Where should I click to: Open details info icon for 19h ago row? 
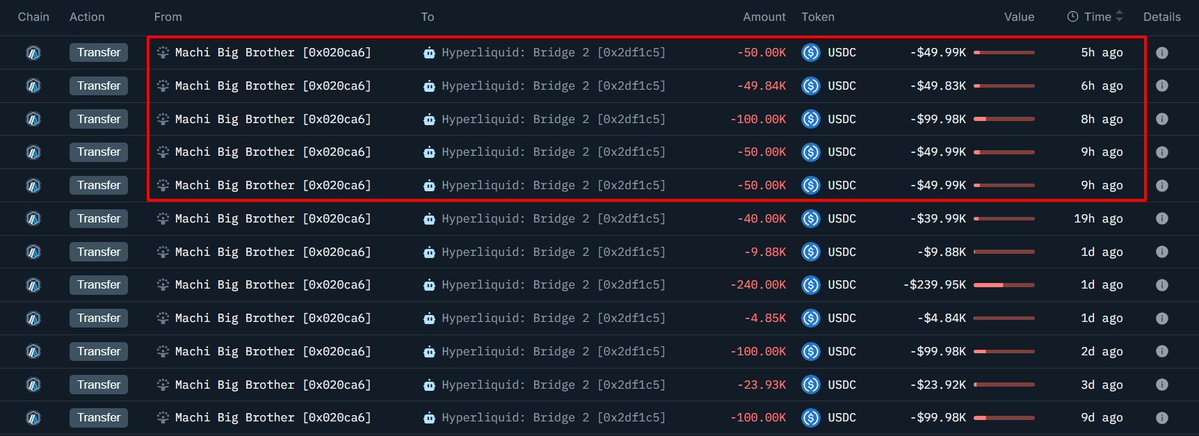click(x=1162, y=219)
